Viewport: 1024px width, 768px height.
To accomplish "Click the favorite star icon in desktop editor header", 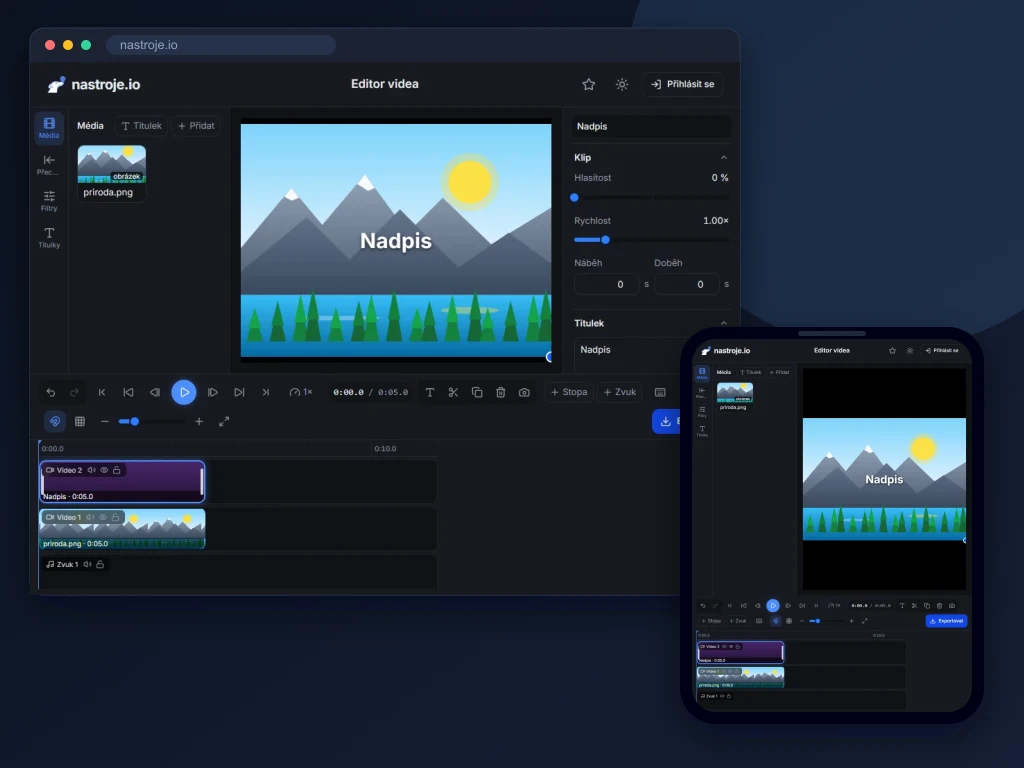I will click(588, 84).
